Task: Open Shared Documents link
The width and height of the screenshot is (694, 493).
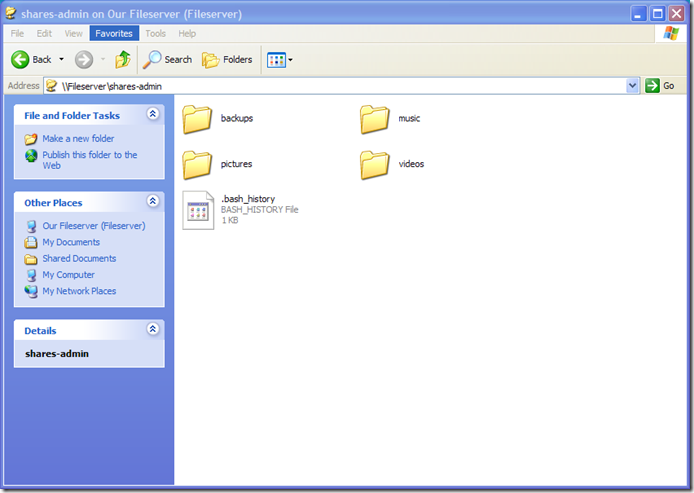Action: click(79, 258)
